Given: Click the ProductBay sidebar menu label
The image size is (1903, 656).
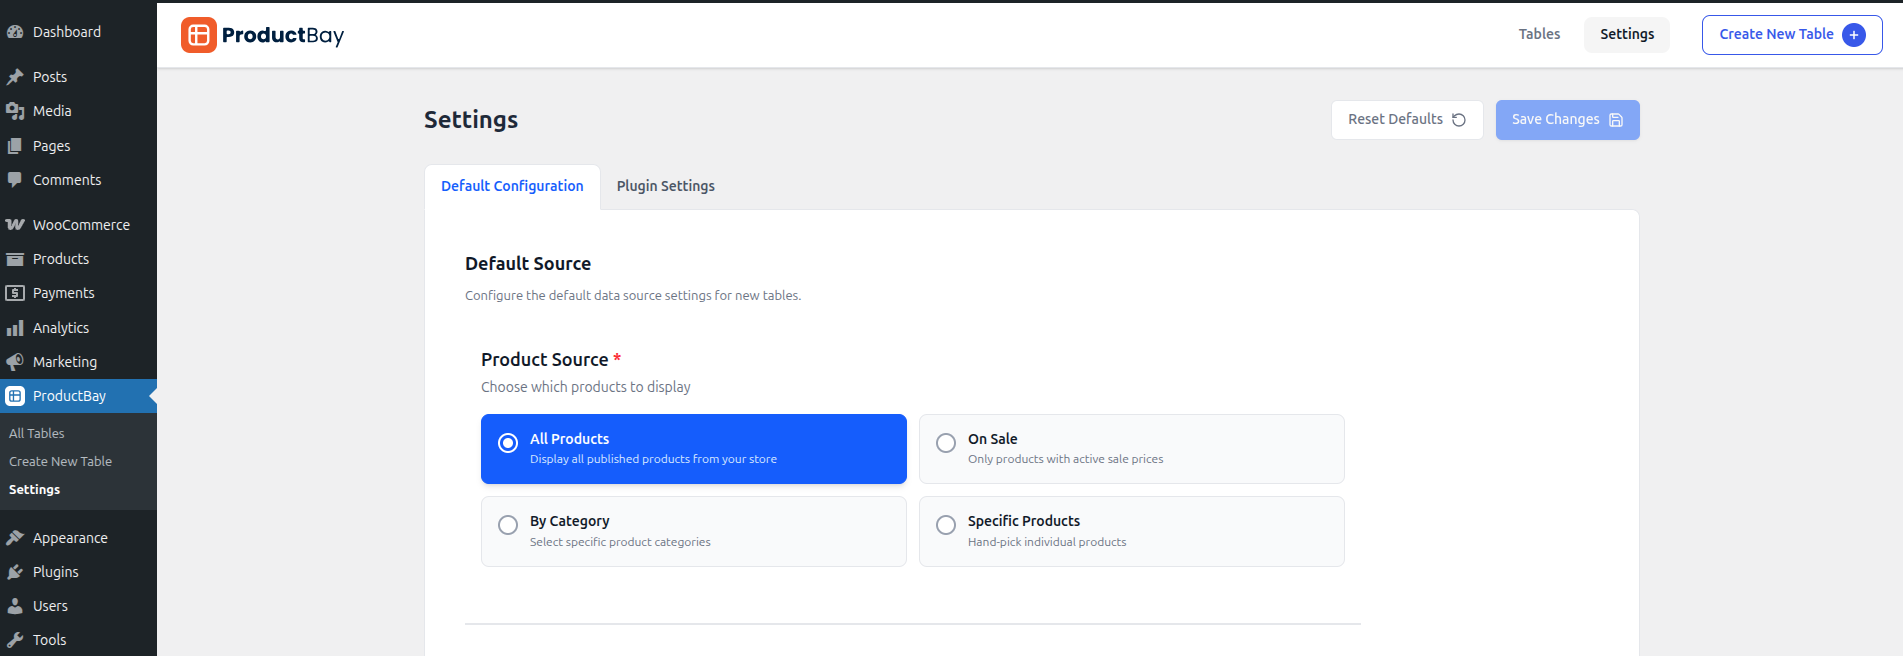Looking at the screenshot, I should click(x=69, y=396).
